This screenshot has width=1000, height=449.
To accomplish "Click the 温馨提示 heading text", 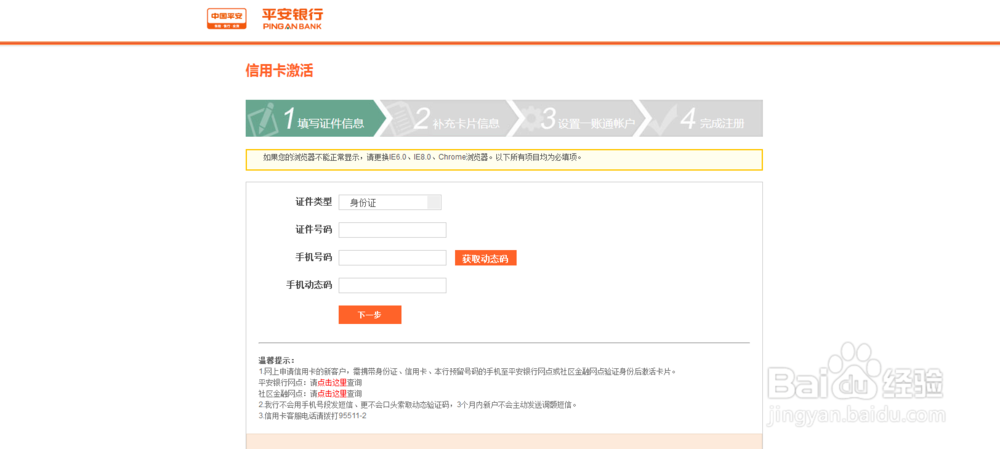I will click(276, 360).
